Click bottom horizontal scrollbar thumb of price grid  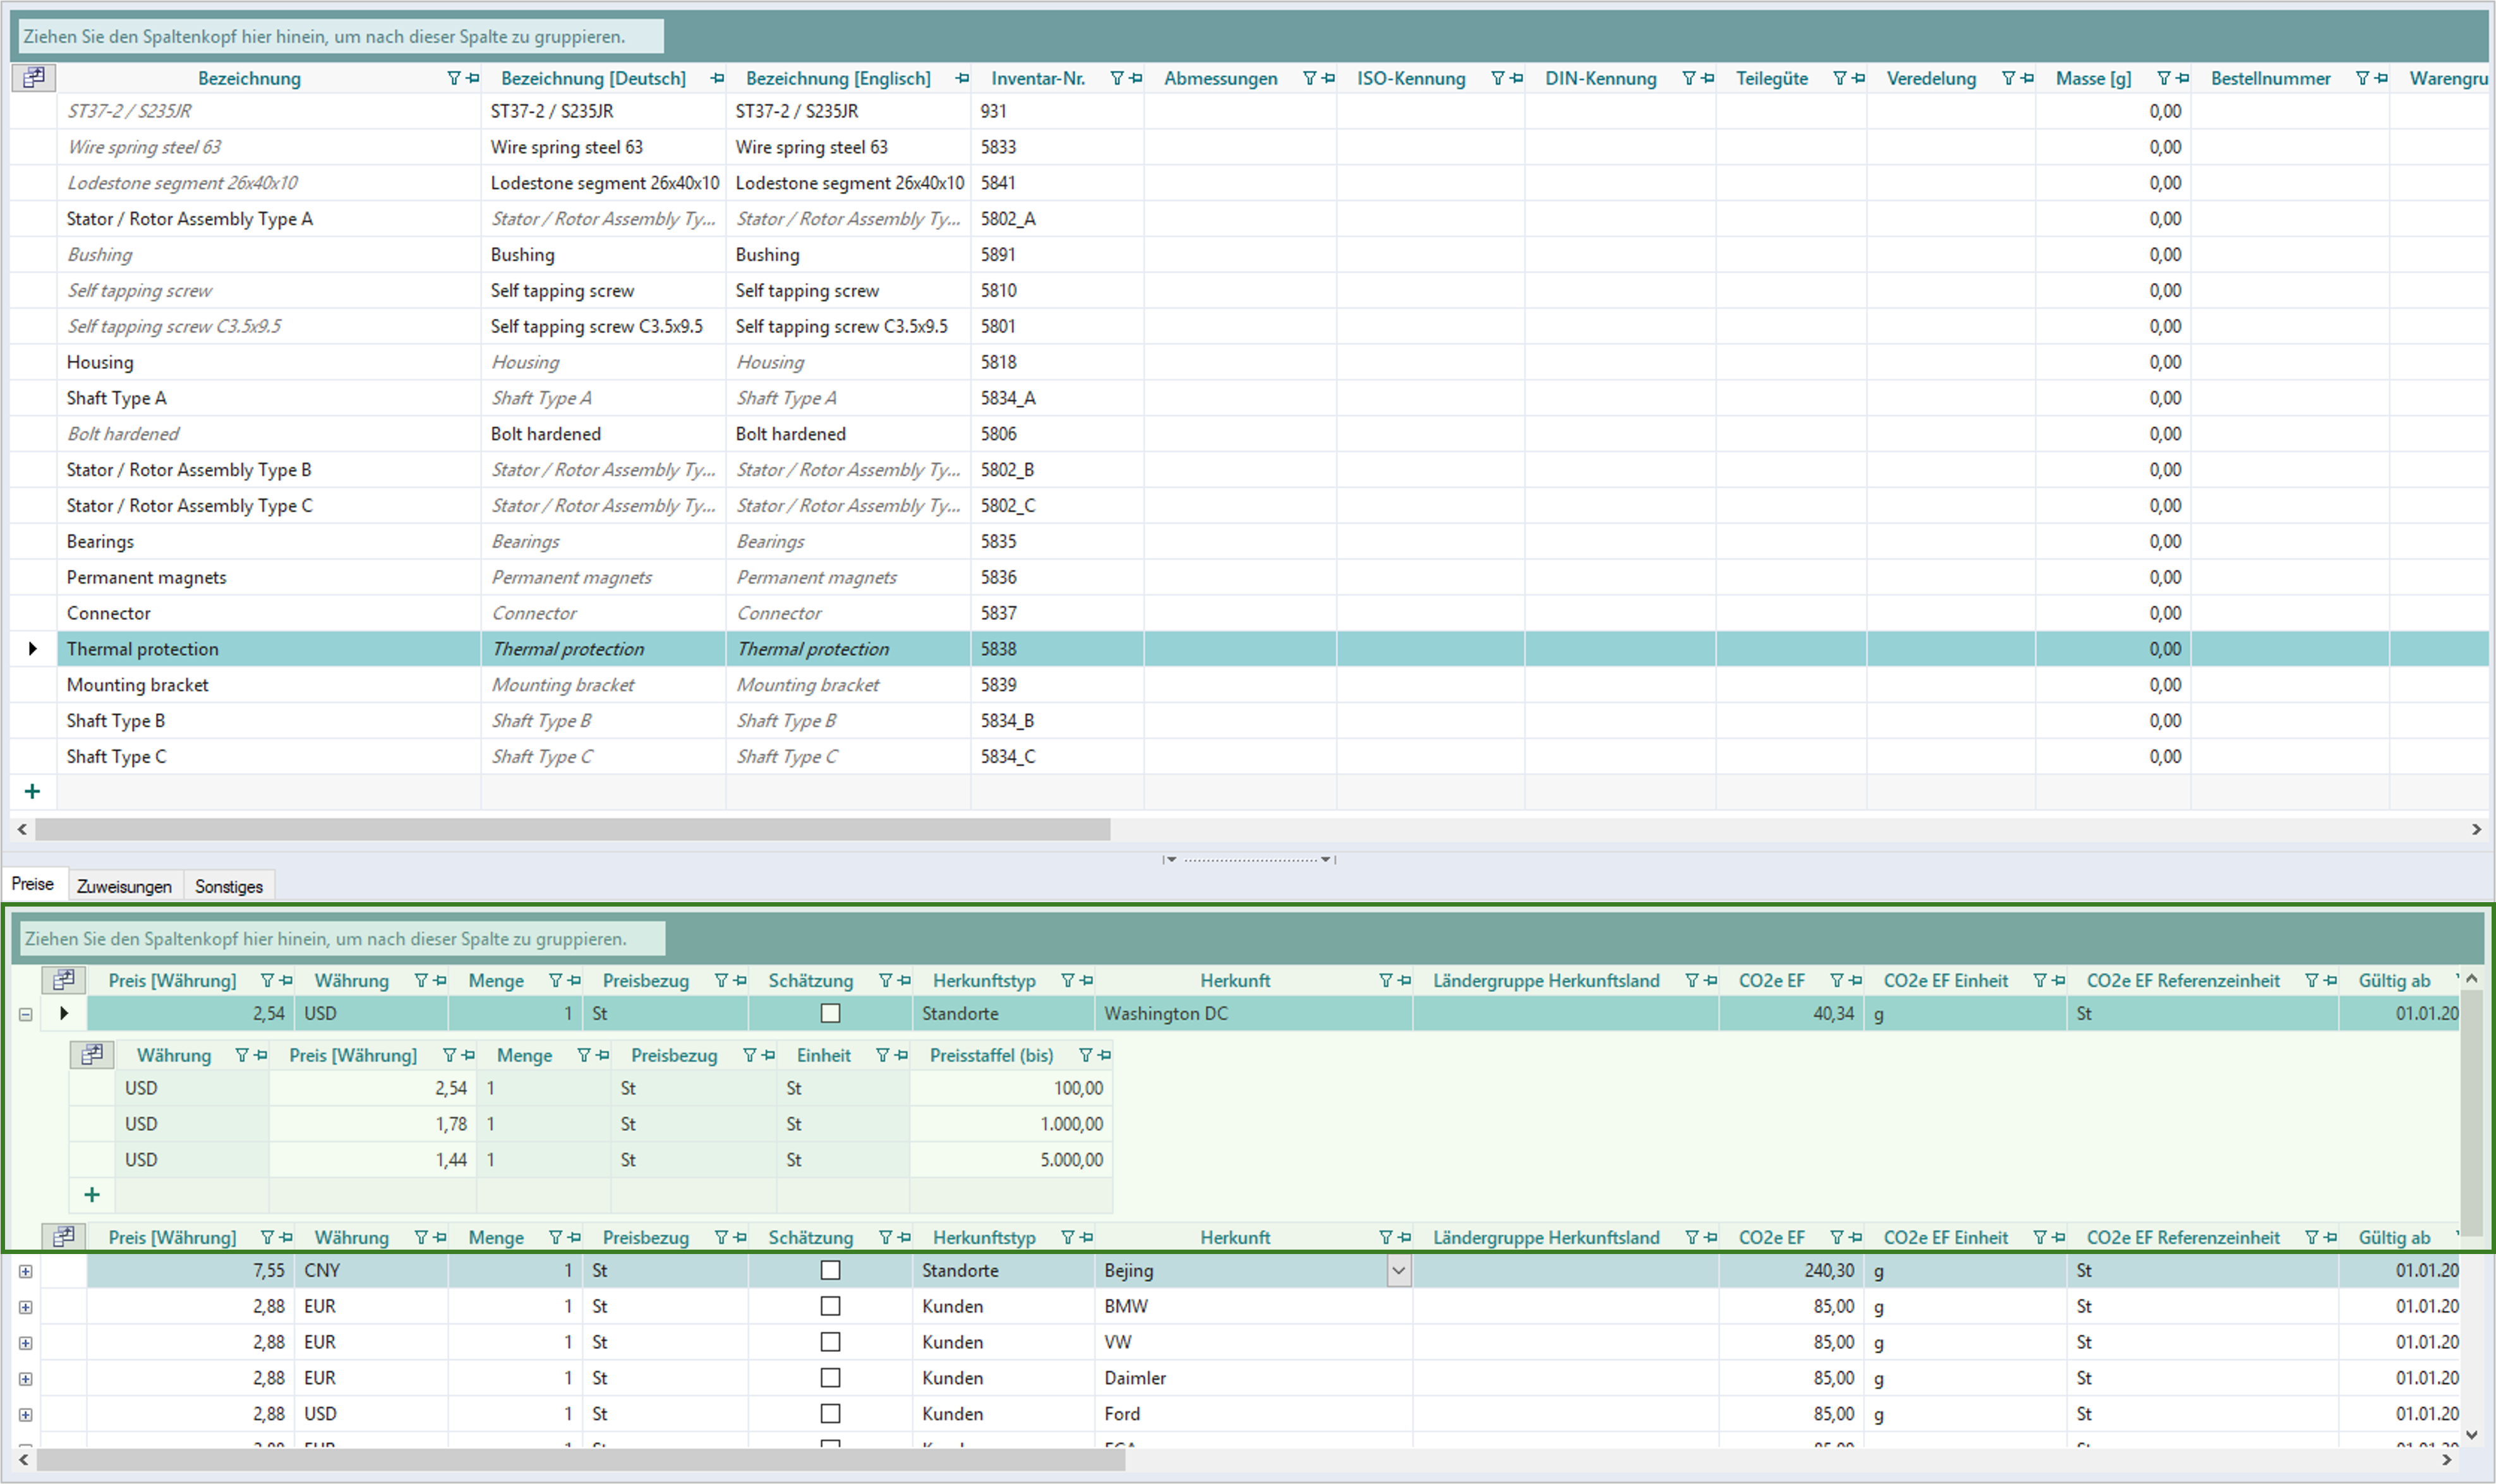(580, 1461)
